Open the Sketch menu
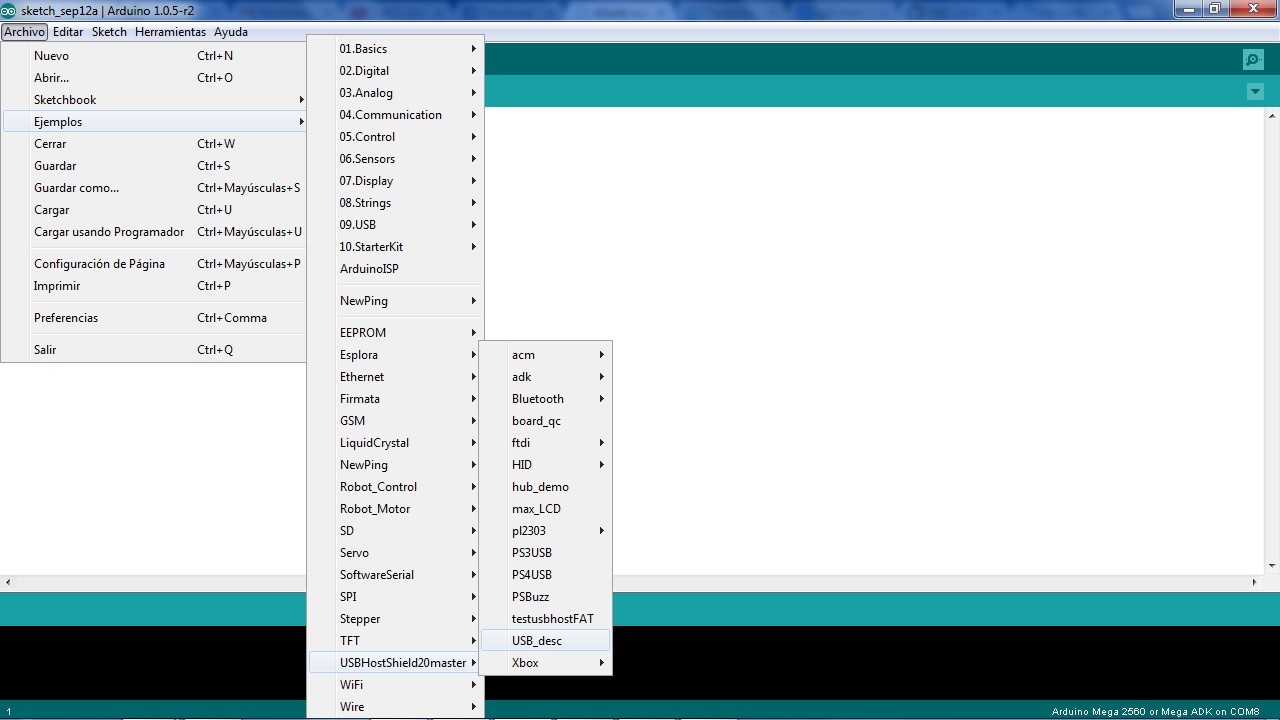Image resolution: width=1280 pixels, height=720 pixels. (x=109, y=32)
